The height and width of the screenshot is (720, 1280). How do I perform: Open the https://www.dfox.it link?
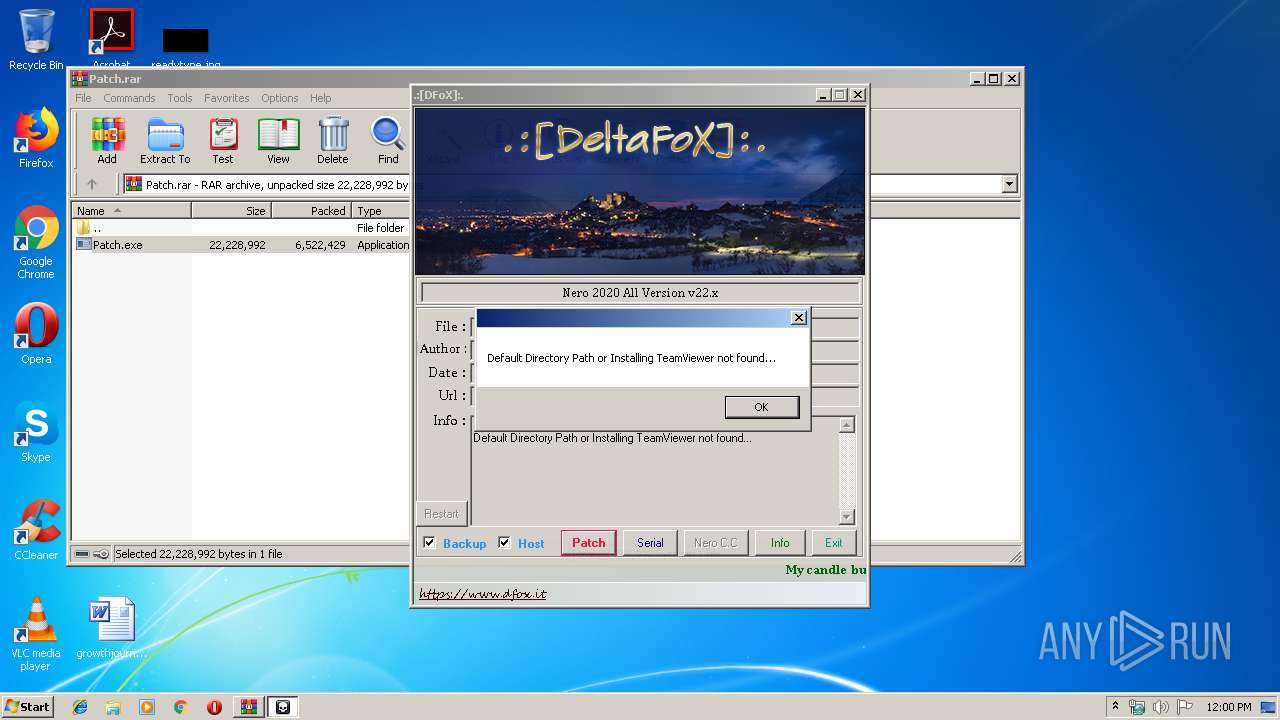483,594
